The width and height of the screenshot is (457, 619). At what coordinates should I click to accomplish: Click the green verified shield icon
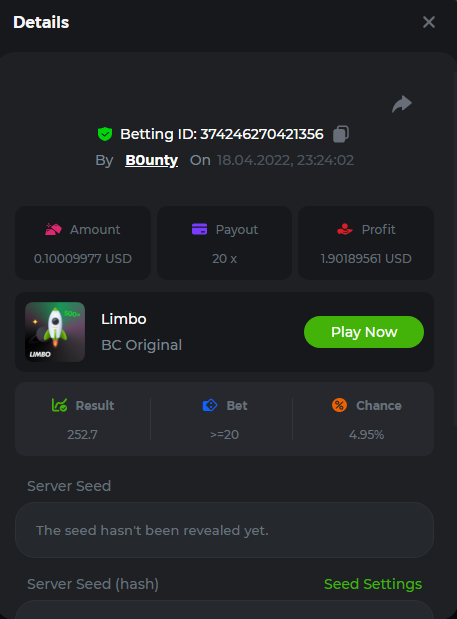(105, 134)
